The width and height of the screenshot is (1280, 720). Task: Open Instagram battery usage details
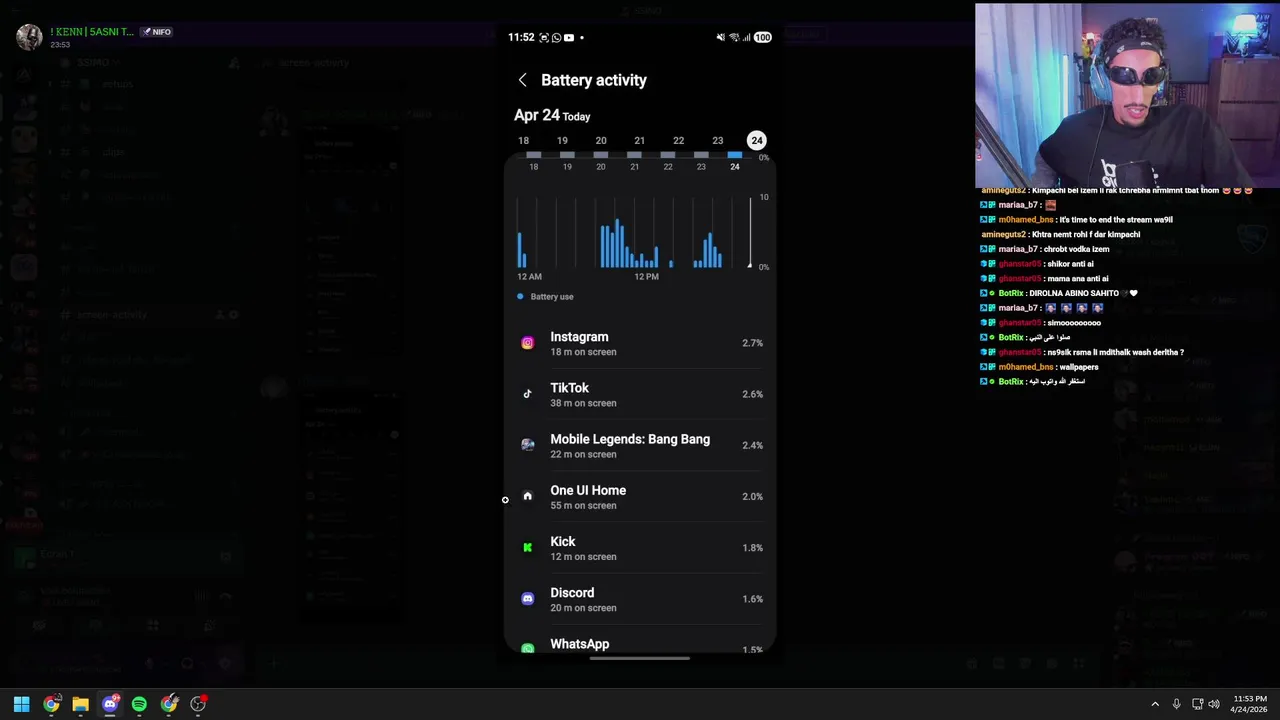click(x=640, y=343)
